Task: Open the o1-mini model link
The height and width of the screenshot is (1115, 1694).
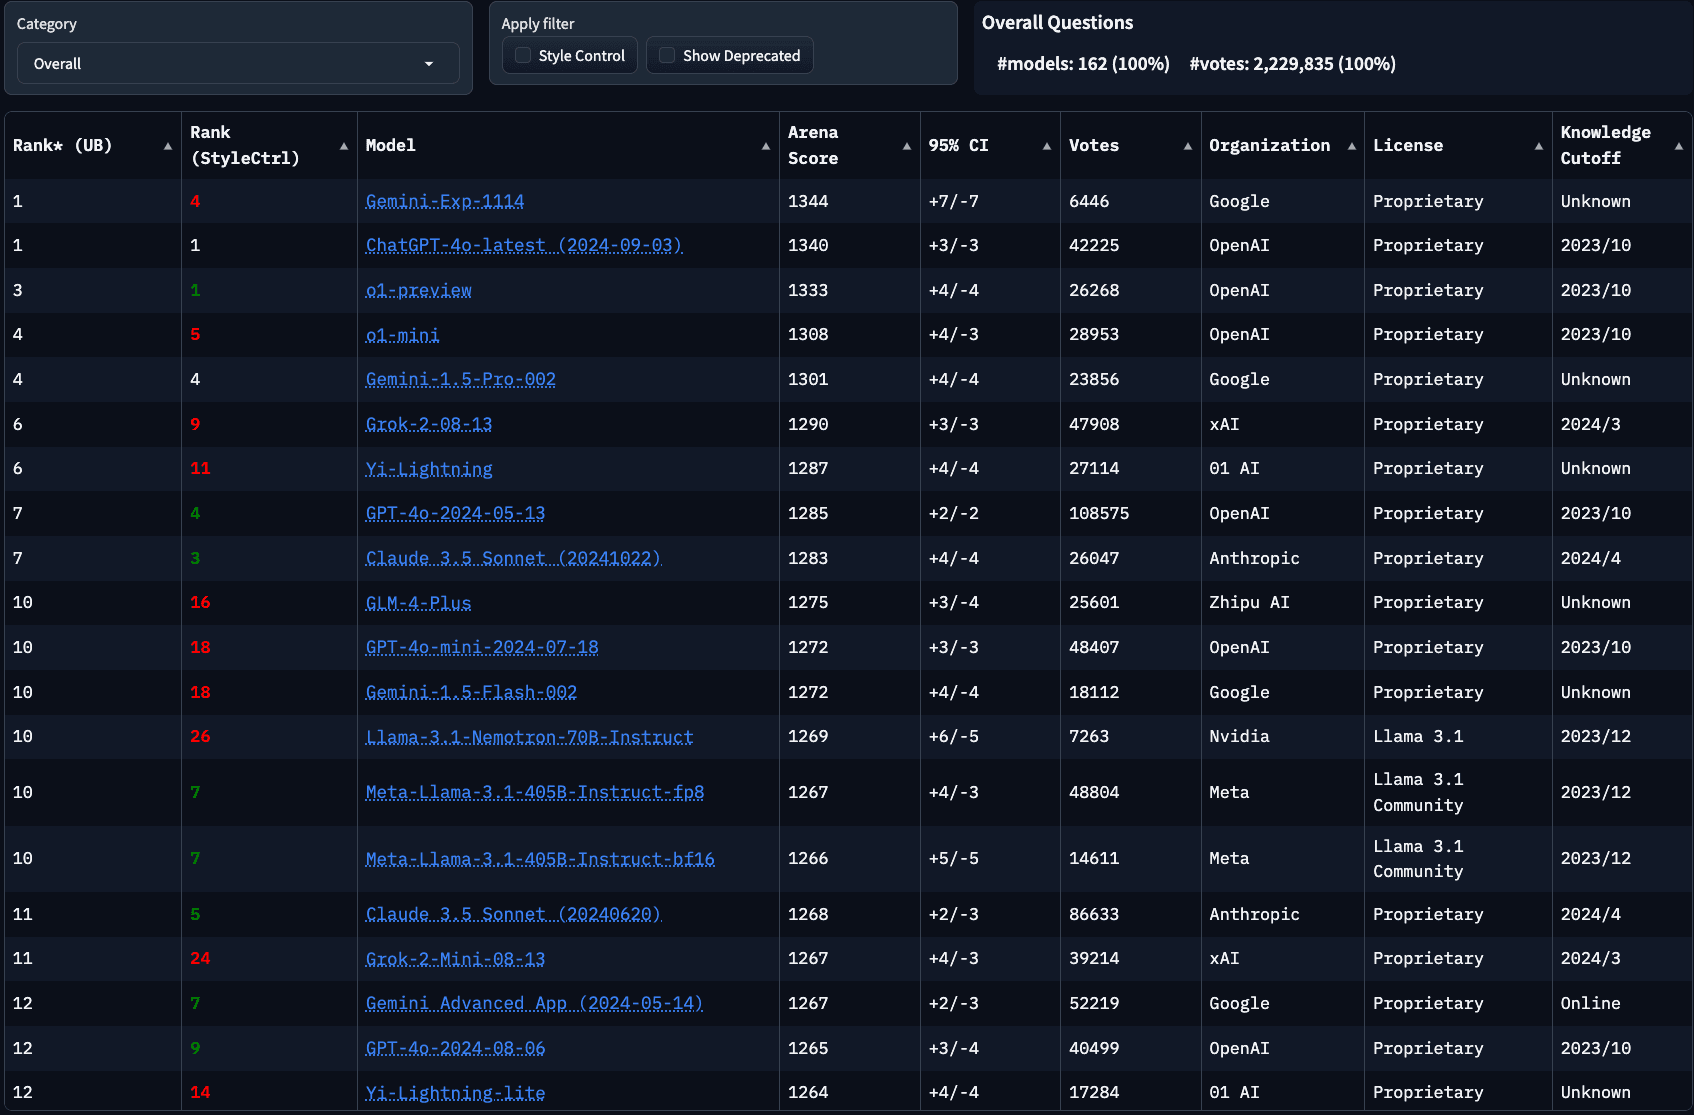Action: (403, 334)
